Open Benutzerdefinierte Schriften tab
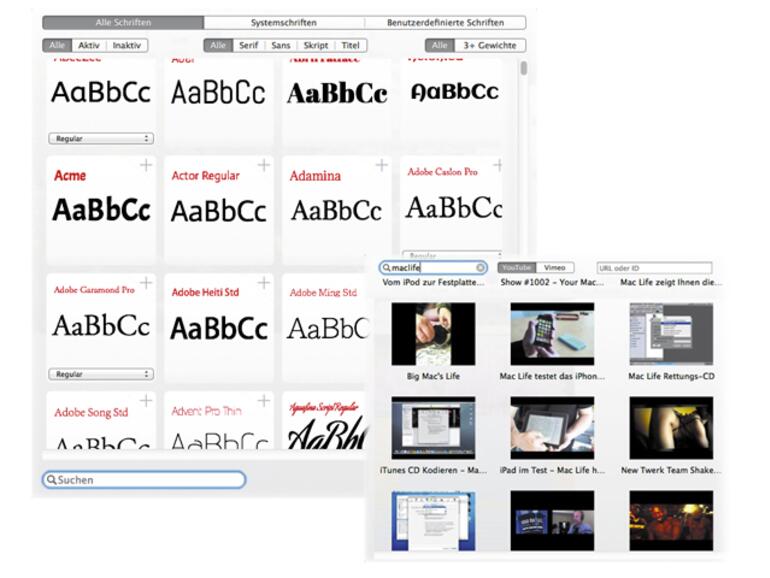This screenshot has width=770, height=578. pos(445,23)
